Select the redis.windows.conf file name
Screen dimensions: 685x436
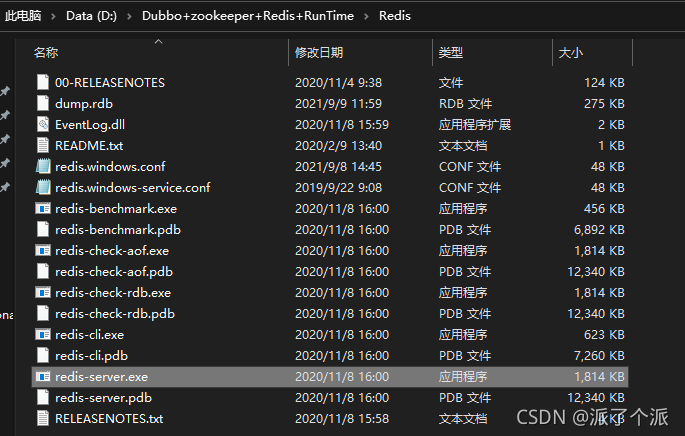point(110,166)
